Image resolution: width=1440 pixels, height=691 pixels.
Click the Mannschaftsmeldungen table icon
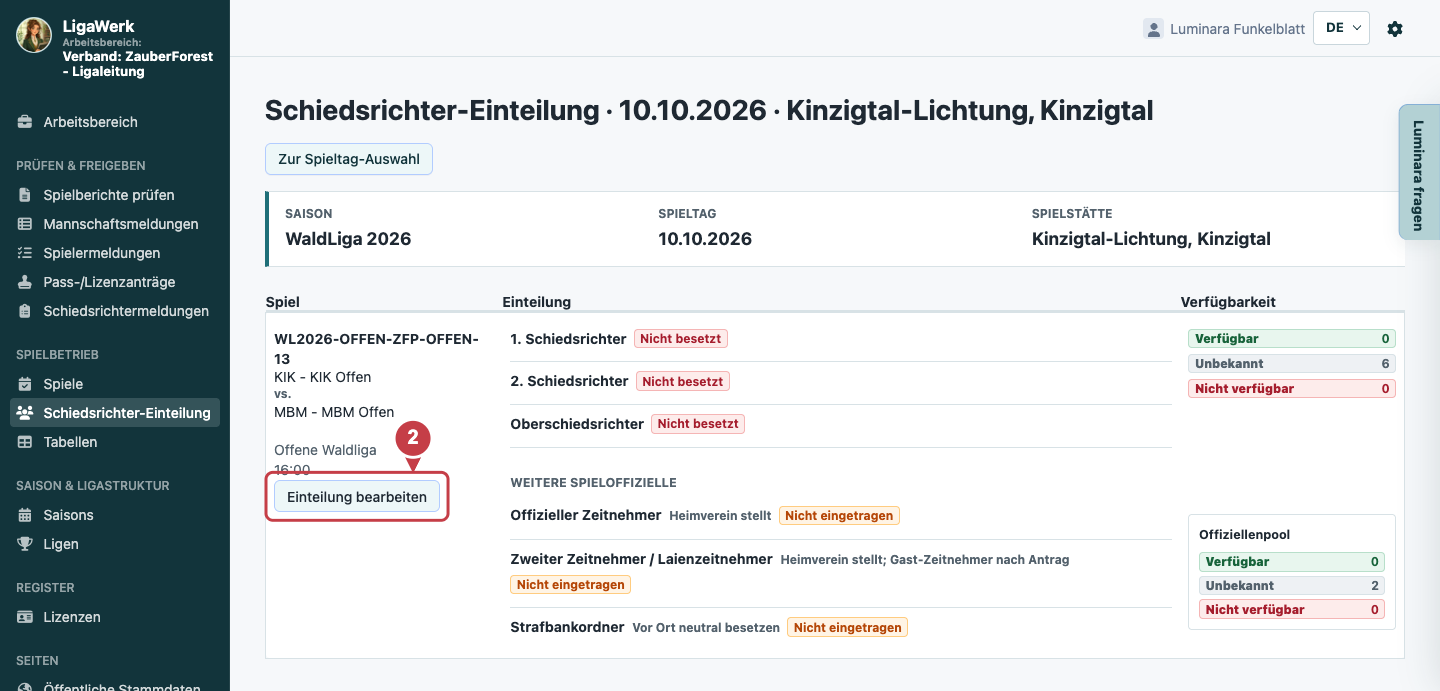pyautogui.click(x=25, y=224)
